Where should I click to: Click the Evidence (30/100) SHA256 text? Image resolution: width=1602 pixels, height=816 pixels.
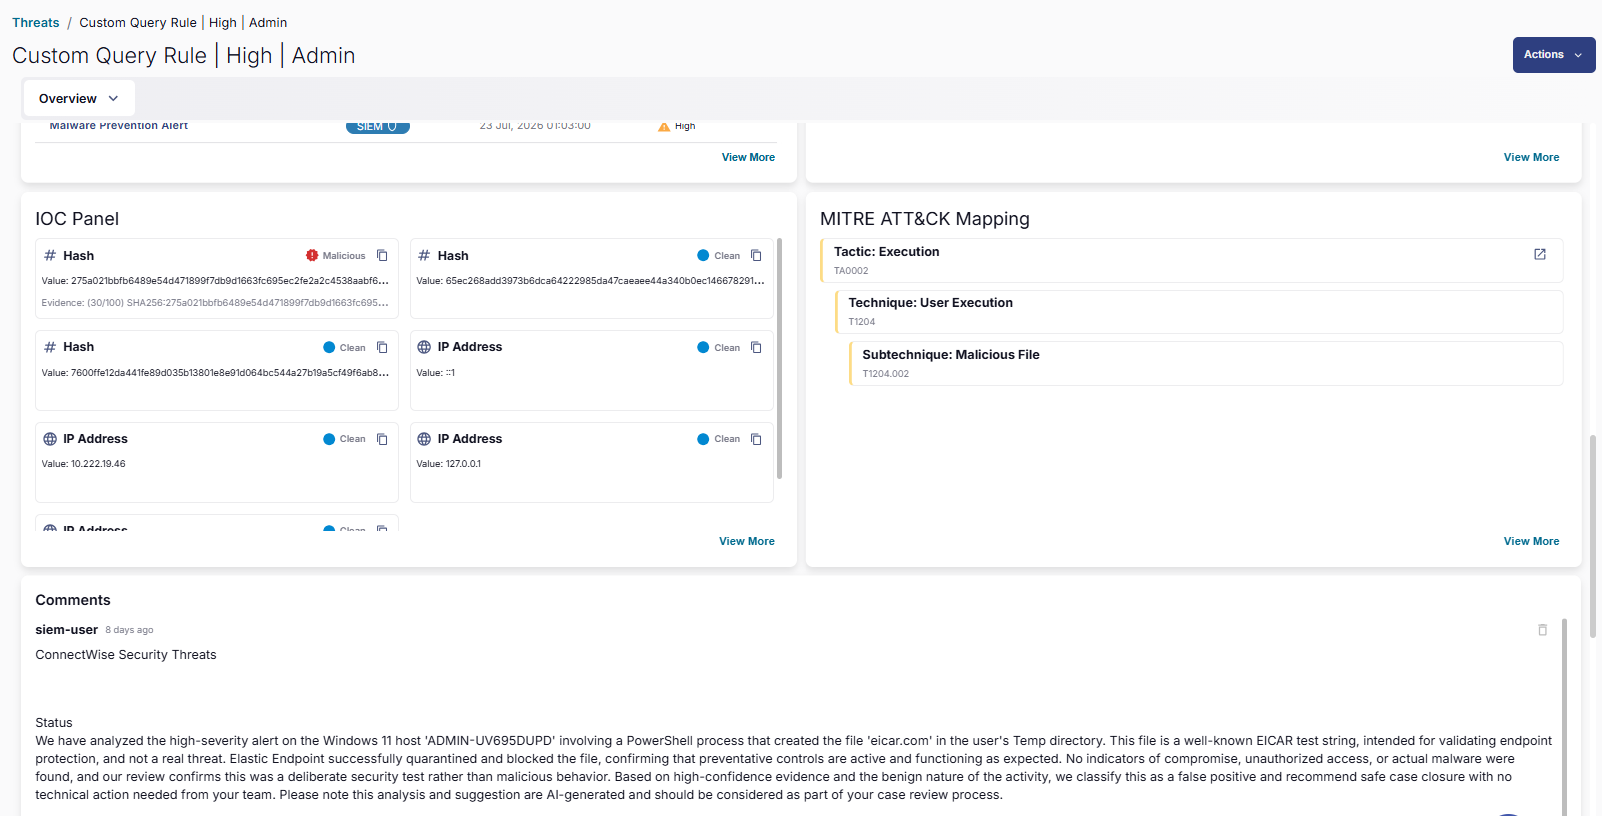(215, 303)
